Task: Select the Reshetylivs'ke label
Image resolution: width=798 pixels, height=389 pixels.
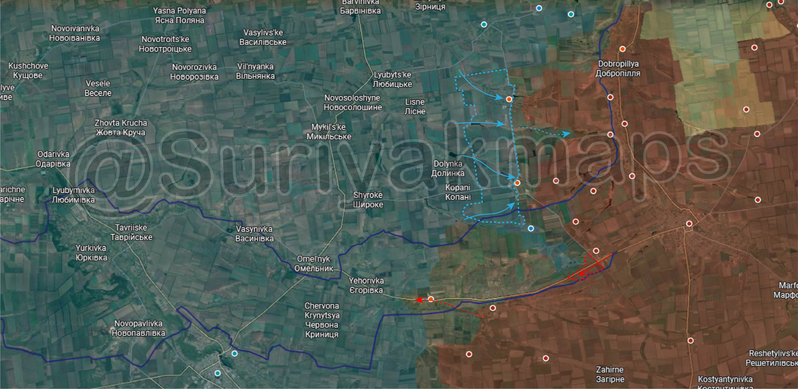Action: 772,358
